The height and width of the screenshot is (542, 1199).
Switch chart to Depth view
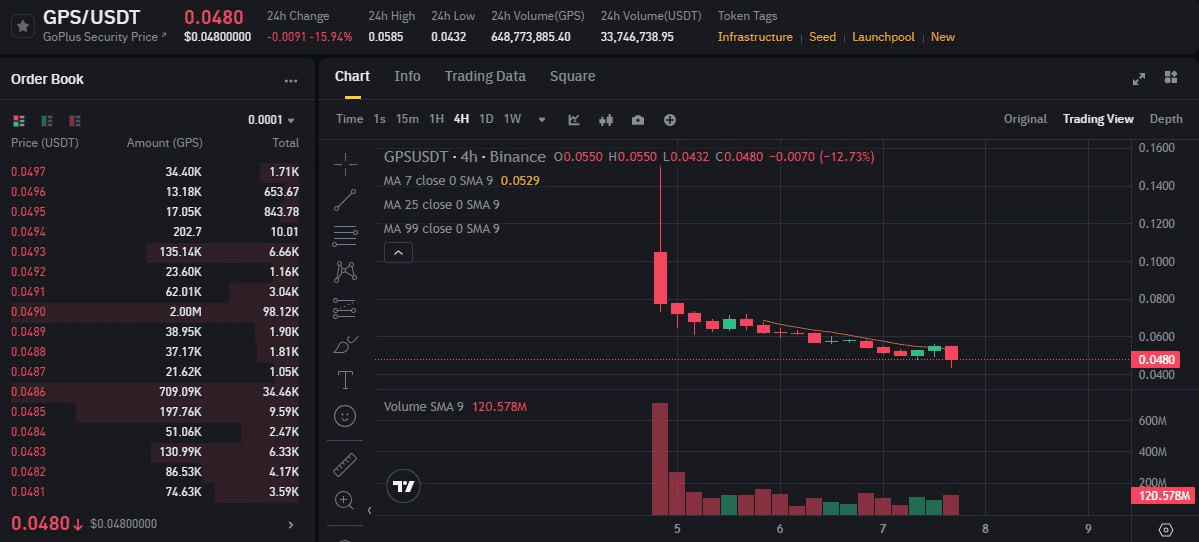tap(1166, 119)
